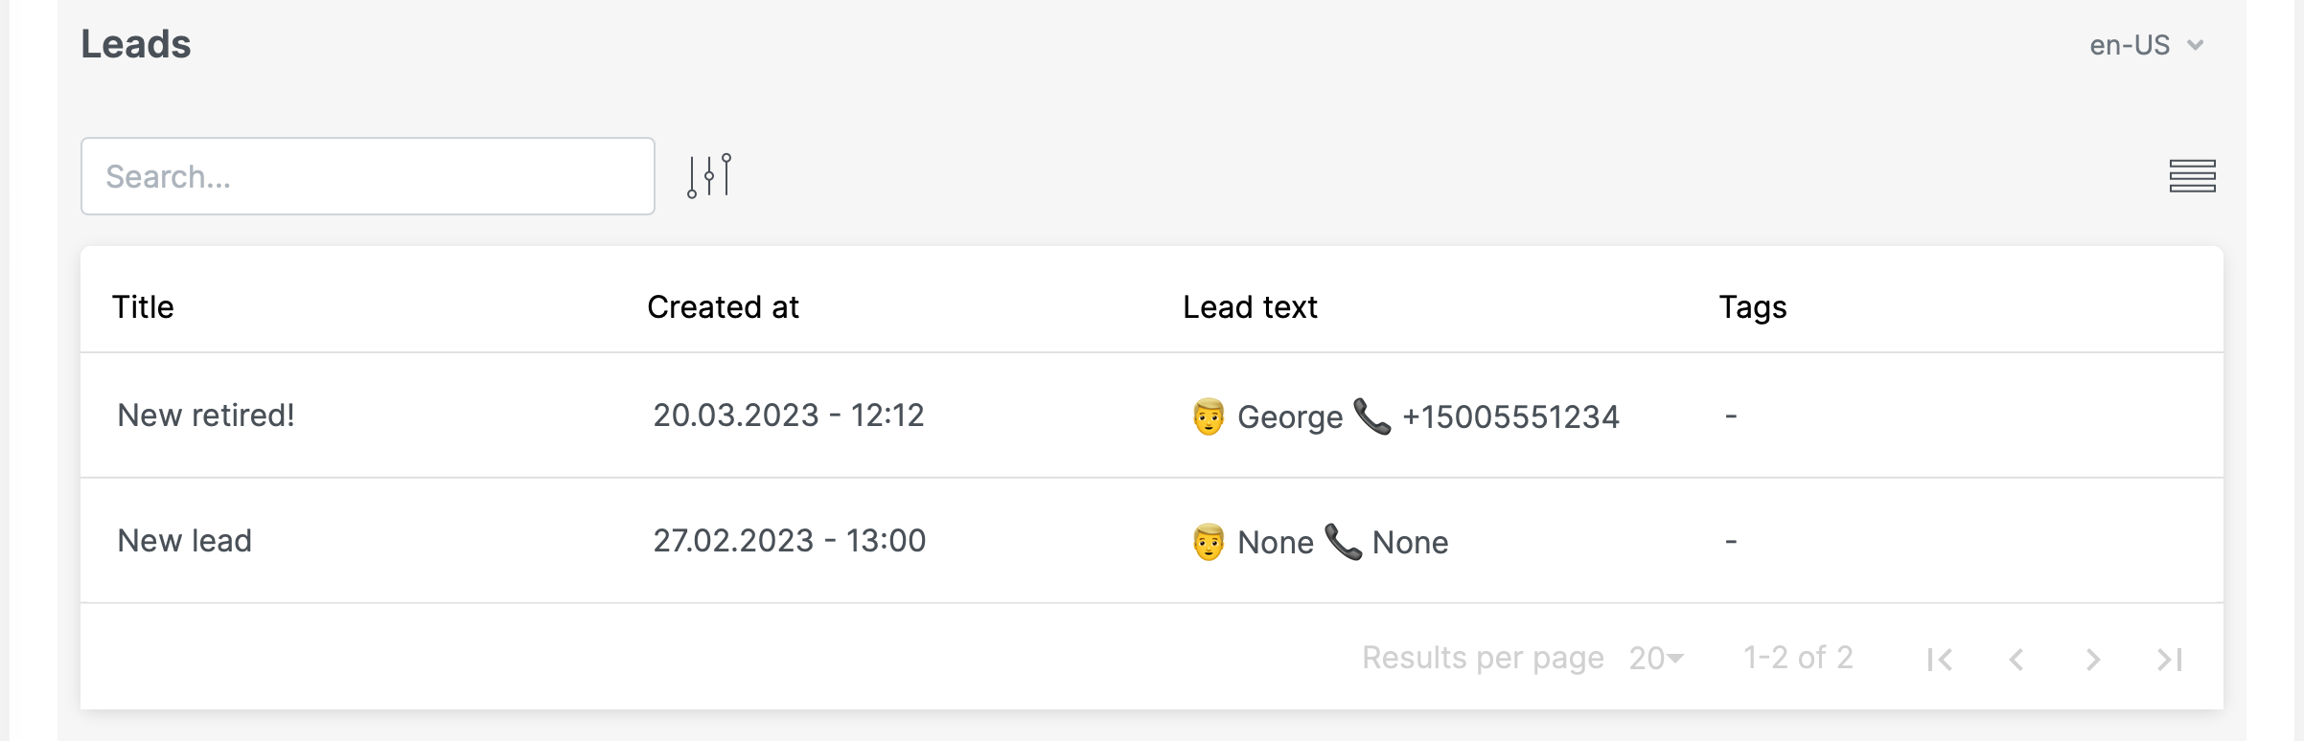Expand the results per page dropdown
Image resolution: width=2304 pixels, height=741 pixels.
1656,658
